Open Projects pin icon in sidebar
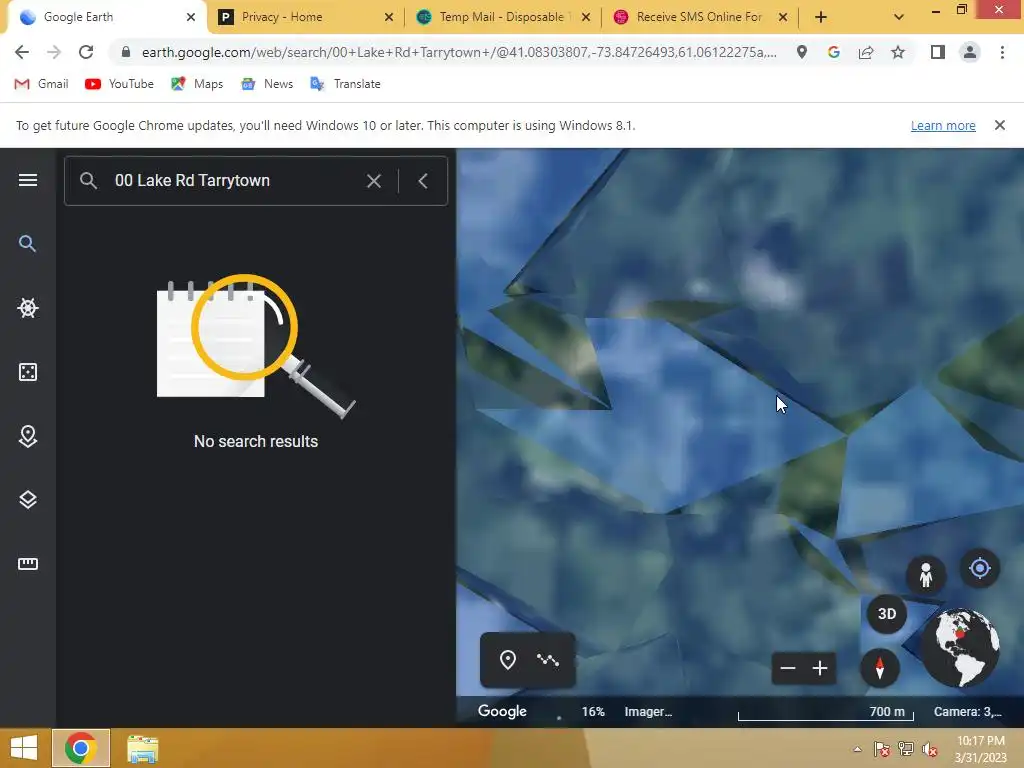This screenshot has width=1024, height=768. [27, 436]
